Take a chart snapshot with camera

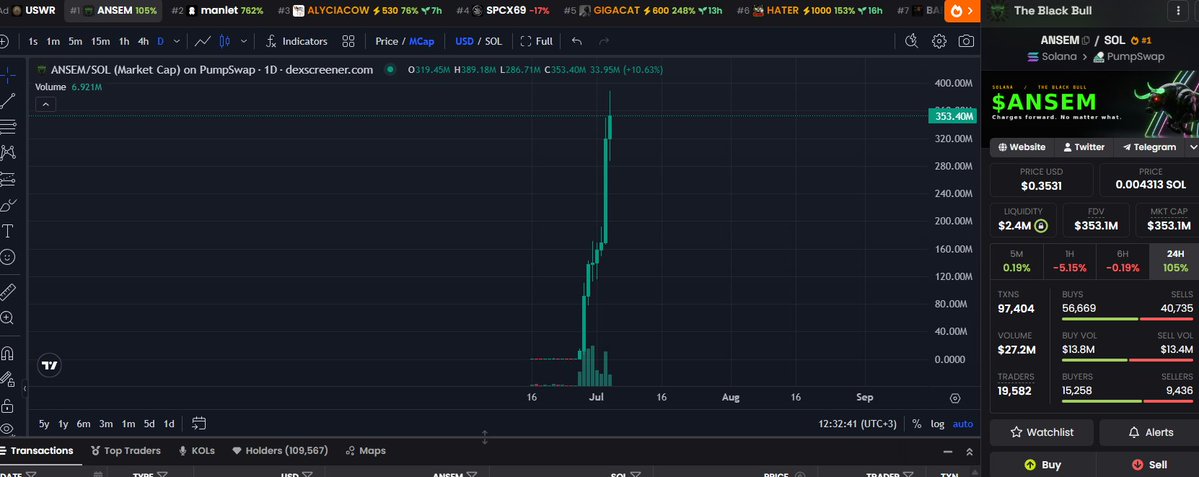coord(967,41)
